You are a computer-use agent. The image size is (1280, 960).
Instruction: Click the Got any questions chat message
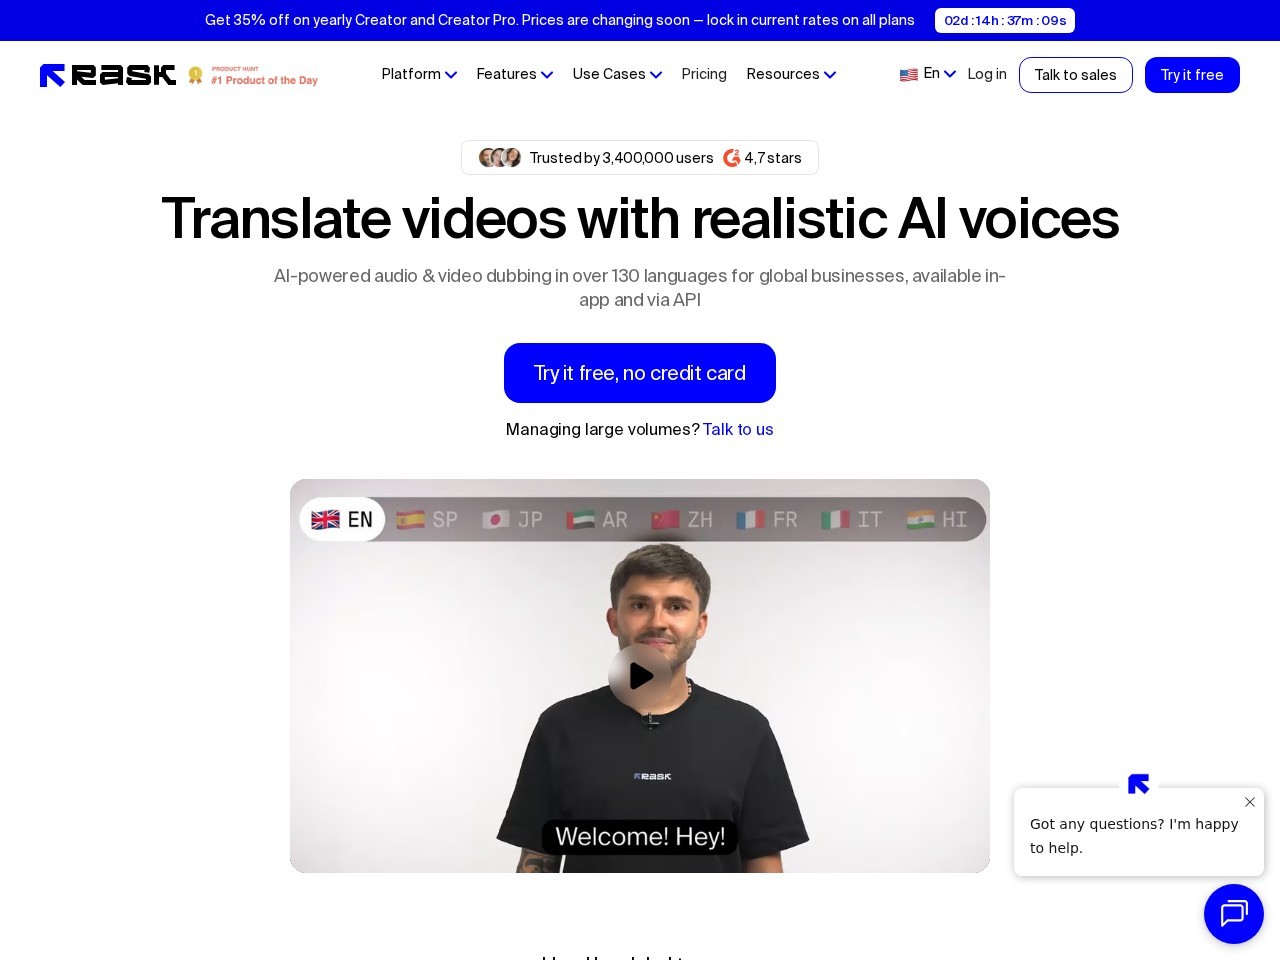tap(1134, 836)
